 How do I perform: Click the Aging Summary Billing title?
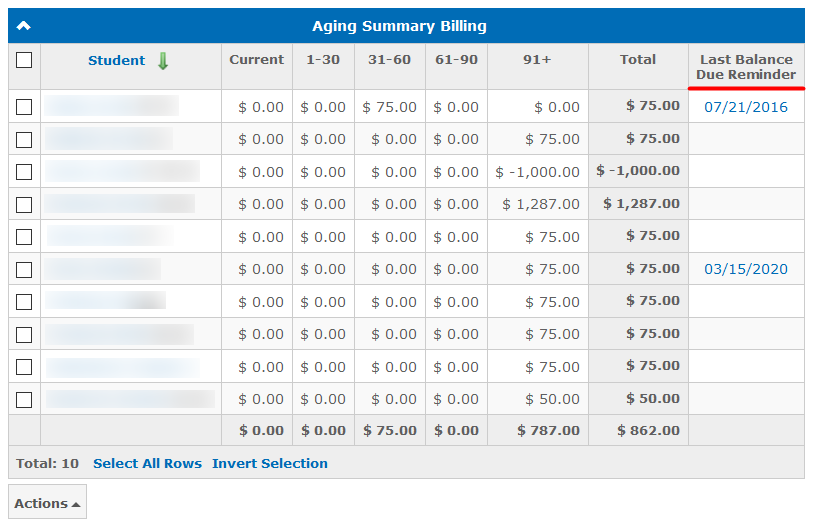pos(399,26)
